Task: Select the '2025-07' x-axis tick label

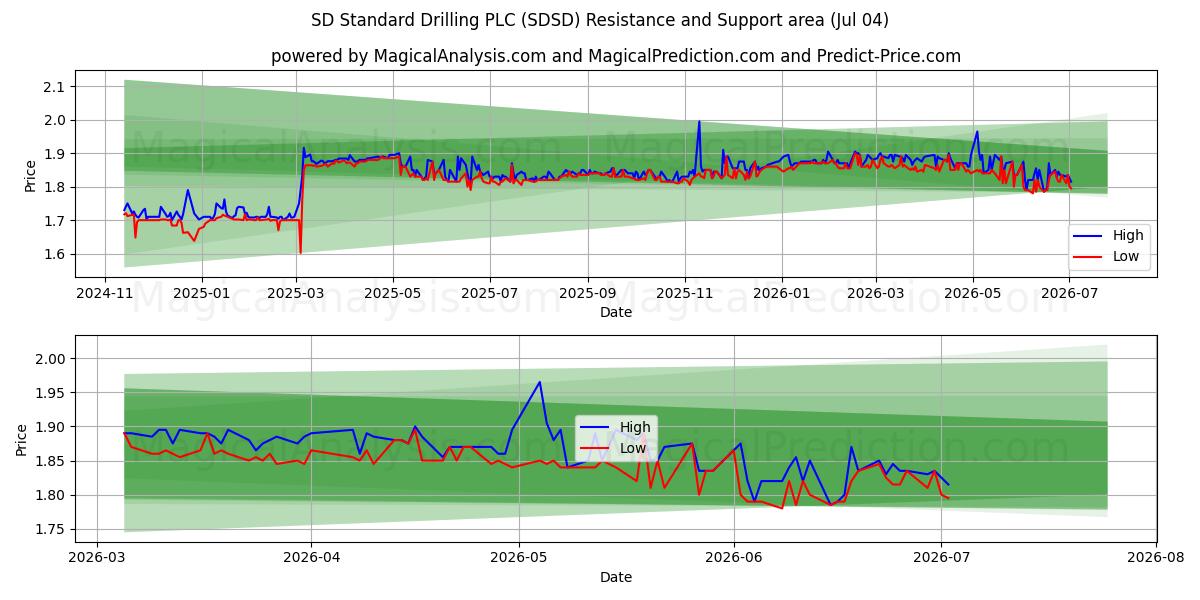Action: point(490,295)
